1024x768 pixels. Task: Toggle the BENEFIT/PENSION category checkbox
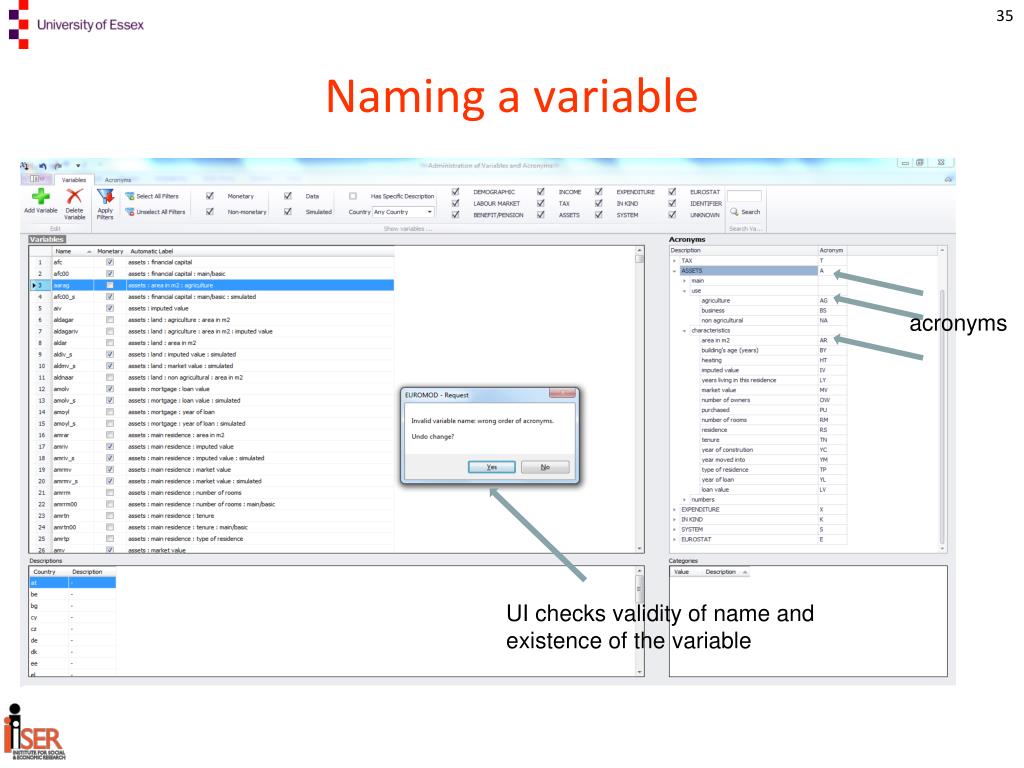tap(456, 215)
